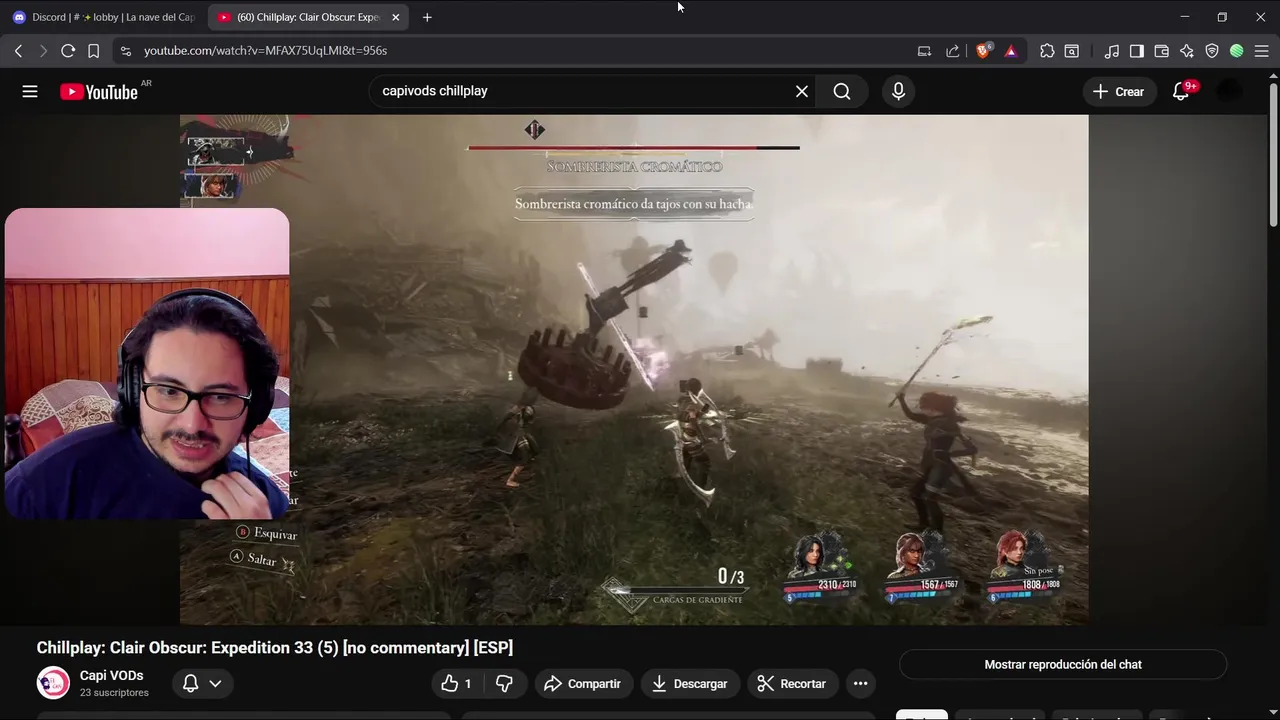Click Mostrar reproducción del chat
This screenshot has height=720, width=1280.
[x=1063, y=665]
